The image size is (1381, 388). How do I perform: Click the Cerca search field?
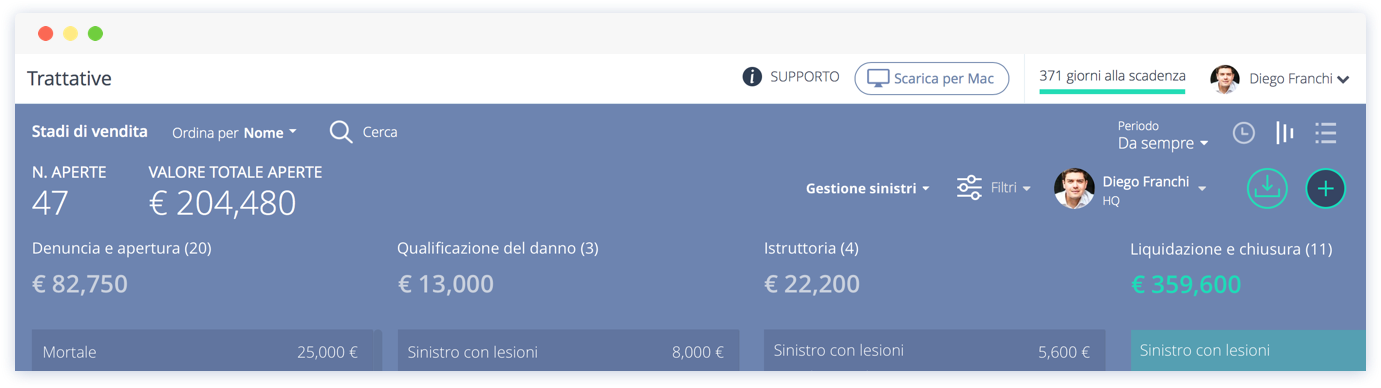click(380, 132)
